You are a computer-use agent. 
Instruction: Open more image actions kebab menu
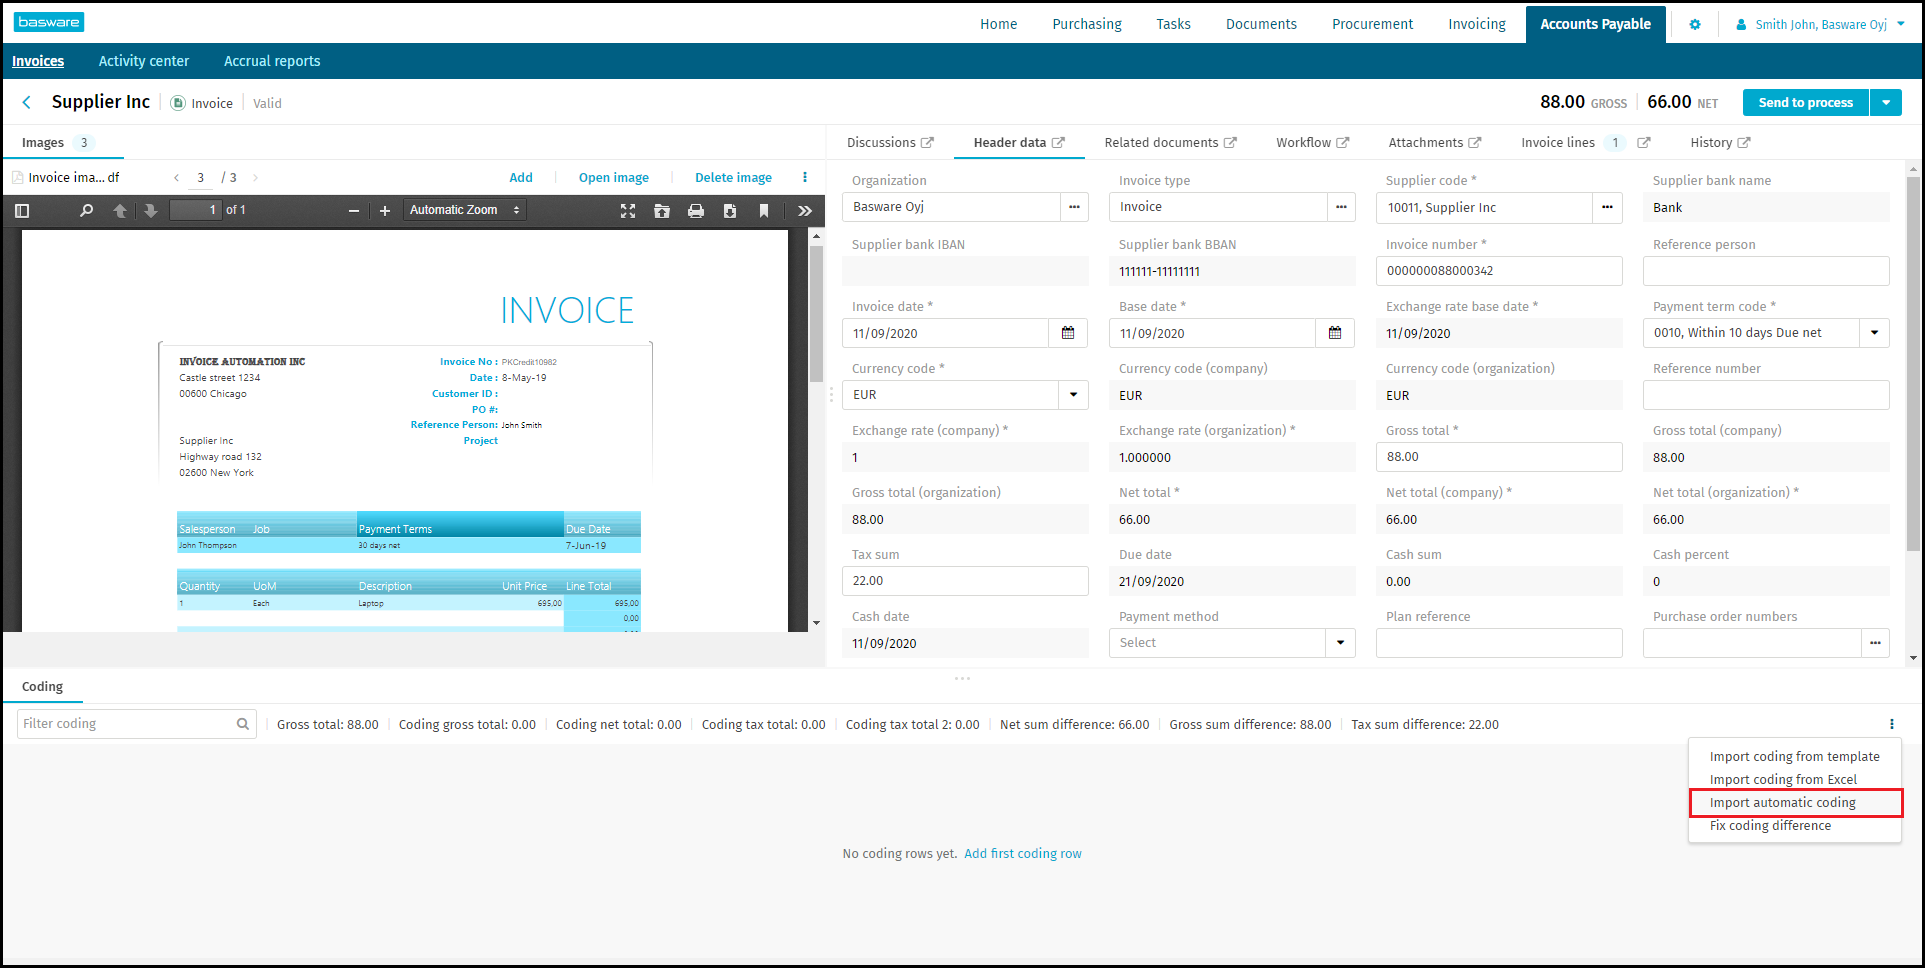pos(805,177)
